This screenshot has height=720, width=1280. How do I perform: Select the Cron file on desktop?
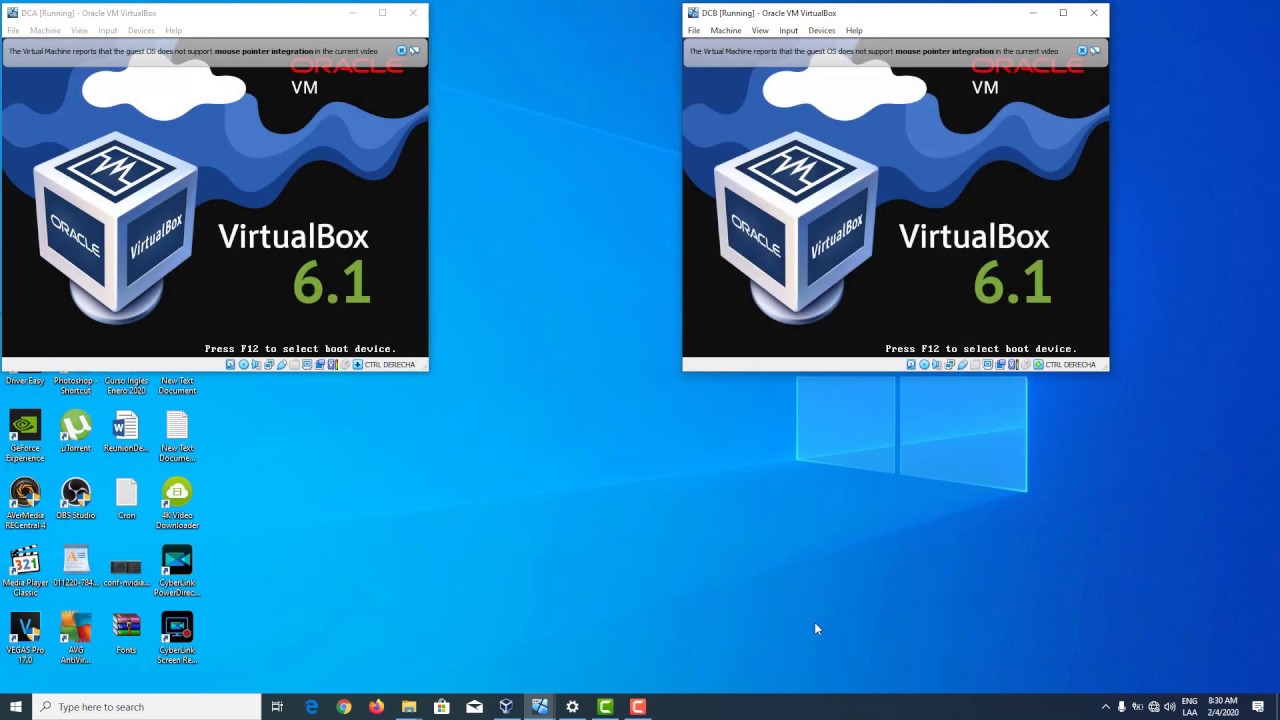tap(126, 499)
